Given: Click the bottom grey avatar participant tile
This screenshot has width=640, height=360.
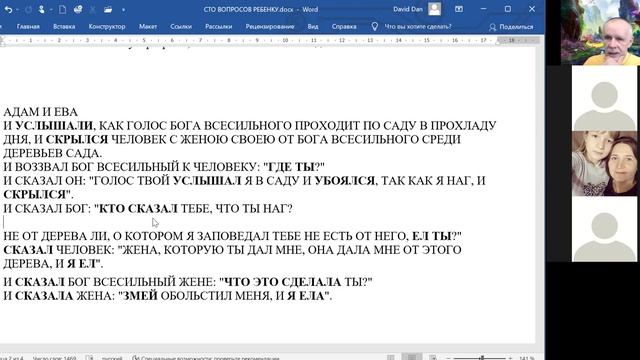Looking at the screenshot, I should 604,229.
